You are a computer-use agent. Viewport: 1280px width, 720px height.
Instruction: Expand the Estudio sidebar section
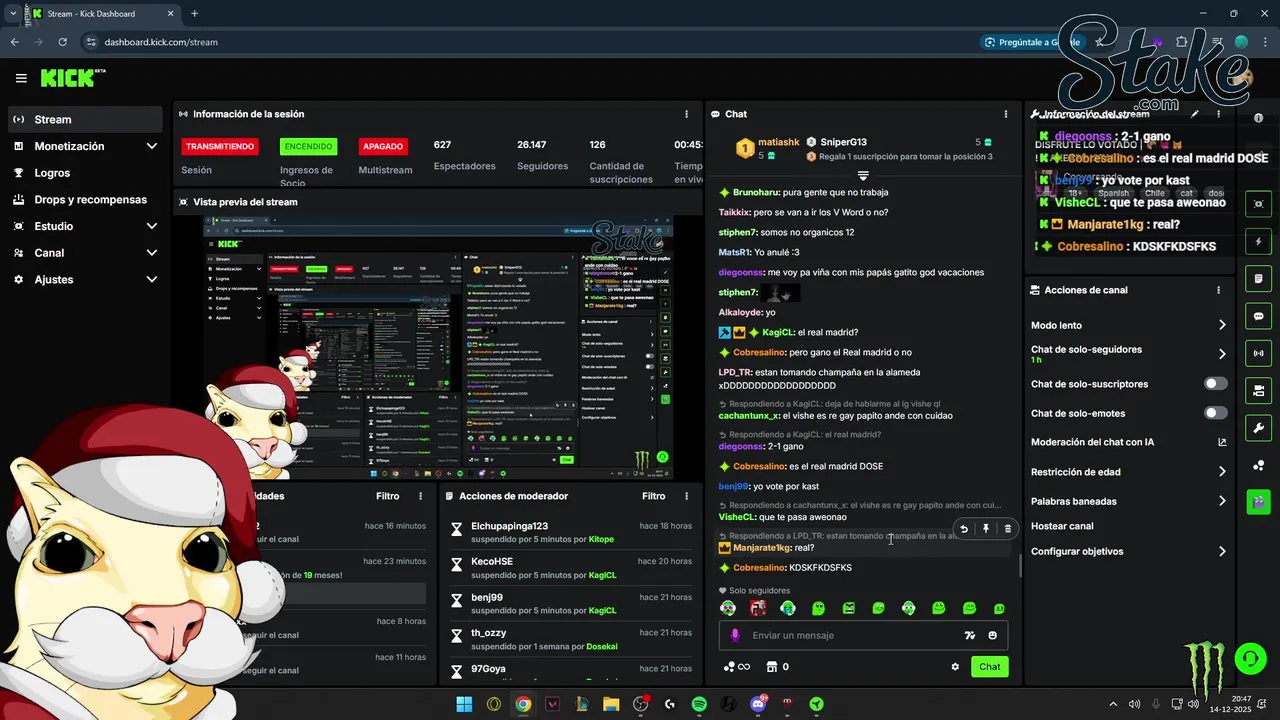[x=152, y=226]
